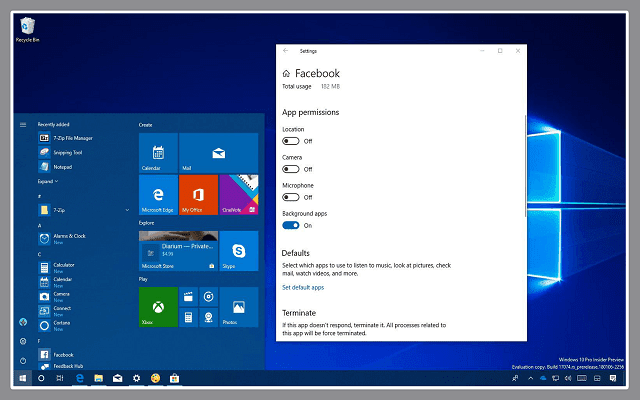Launch the Skype tile
The image size is (640, 400).
point(239,250)
